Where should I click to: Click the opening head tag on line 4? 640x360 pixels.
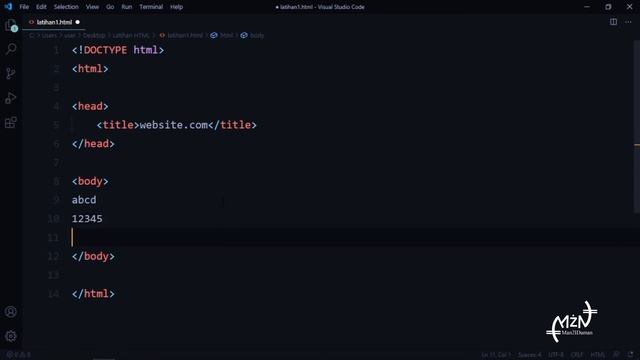(90, 106)
